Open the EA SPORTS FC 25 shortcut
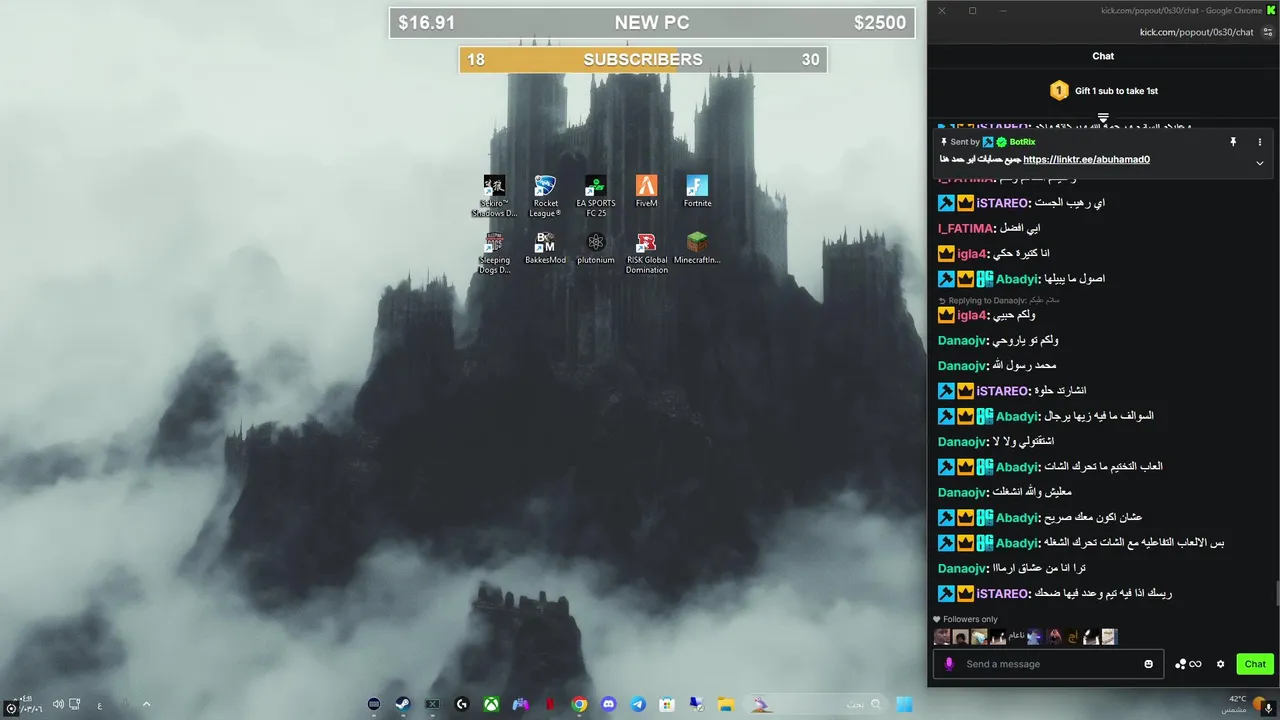This screenshot has width=1280, height=720. (596, 196)
